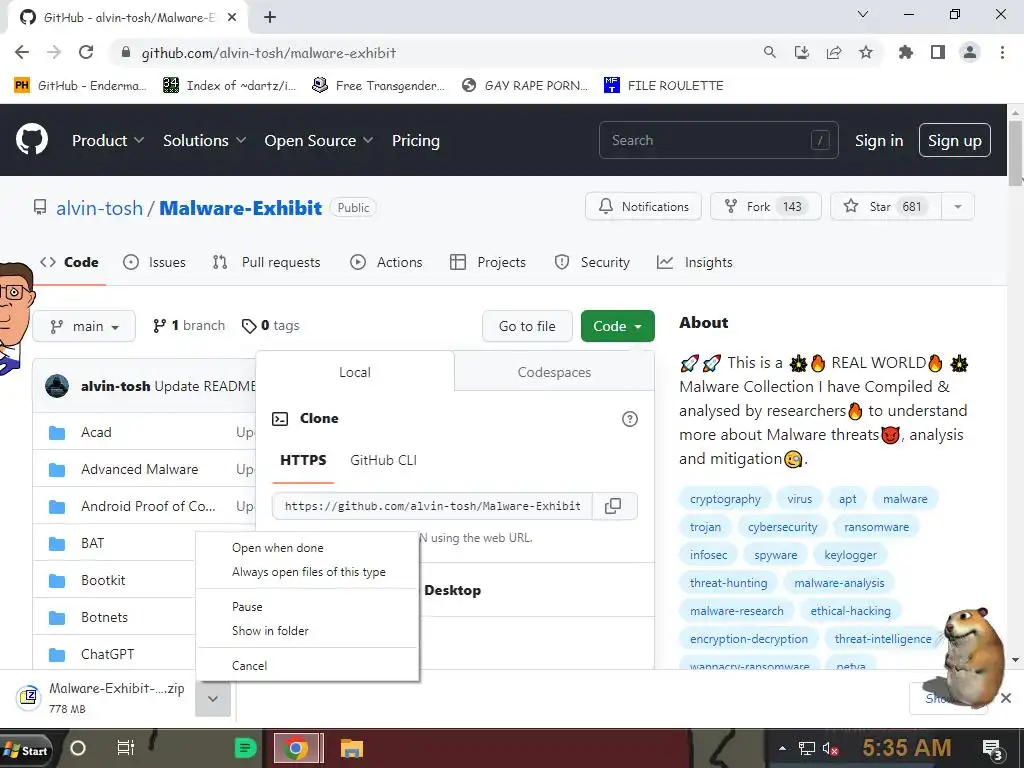Copy the HTTPS clone URL to clipboard

tap(613, 506)
